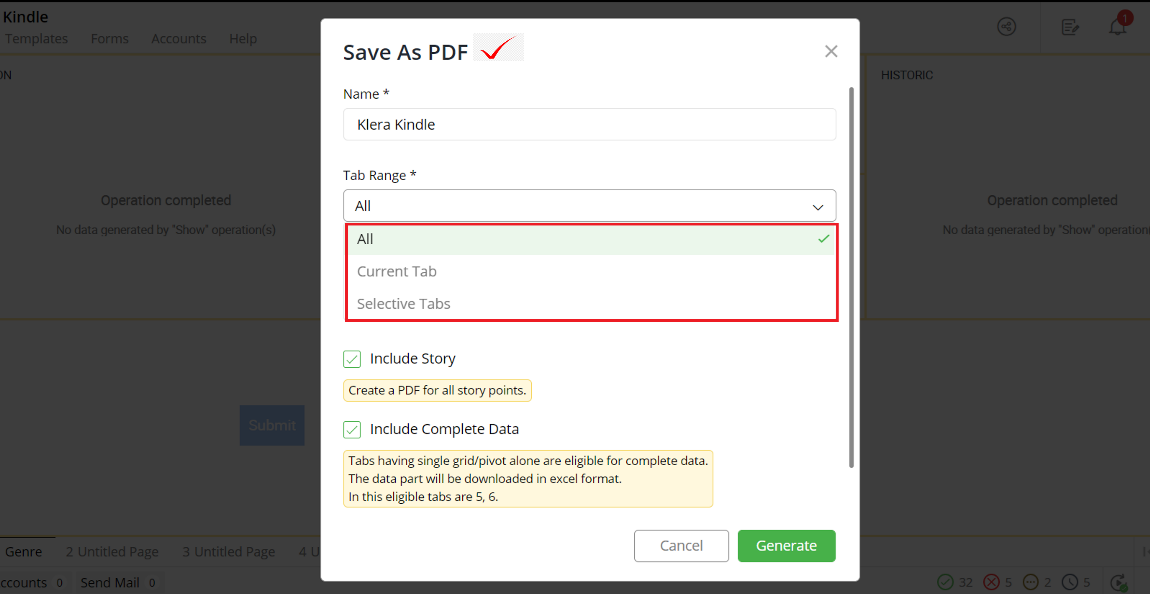
Task: Open the notes edit icon
Action: (x=1070, y=27)
